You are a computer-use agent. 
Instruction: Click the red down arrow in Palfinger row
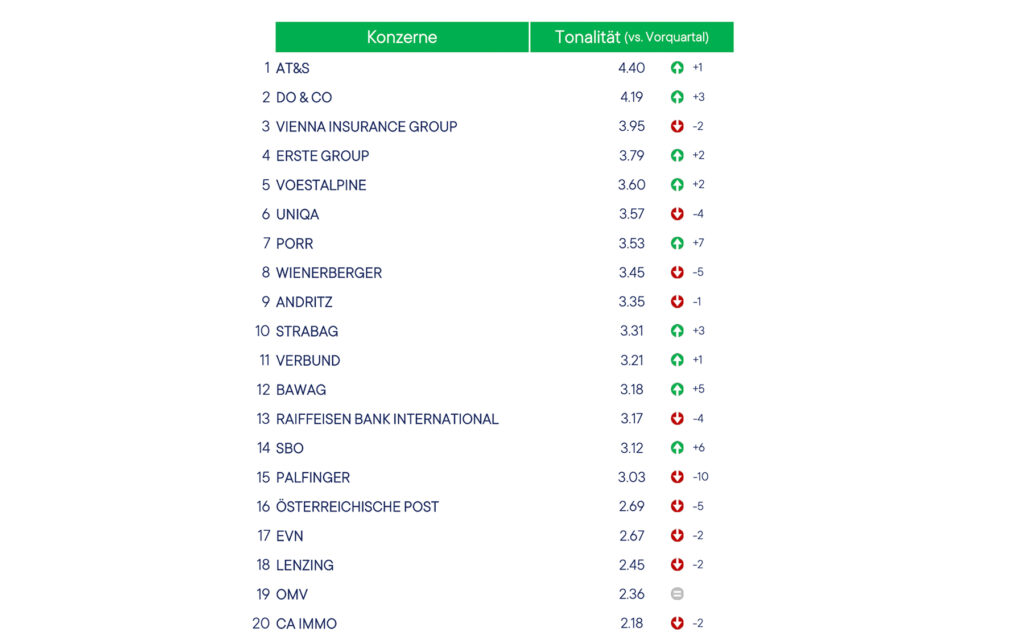[677, 477]
